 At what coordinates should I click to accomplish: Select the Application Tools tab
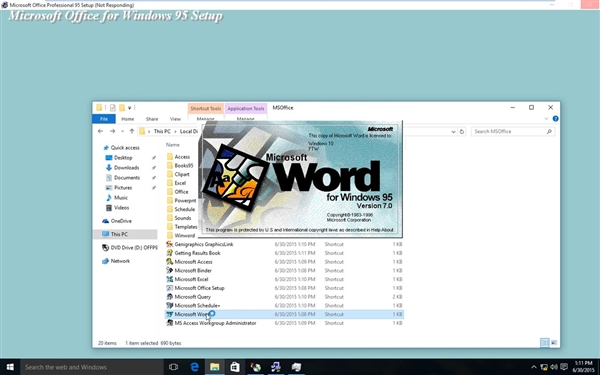click(246, 109)
